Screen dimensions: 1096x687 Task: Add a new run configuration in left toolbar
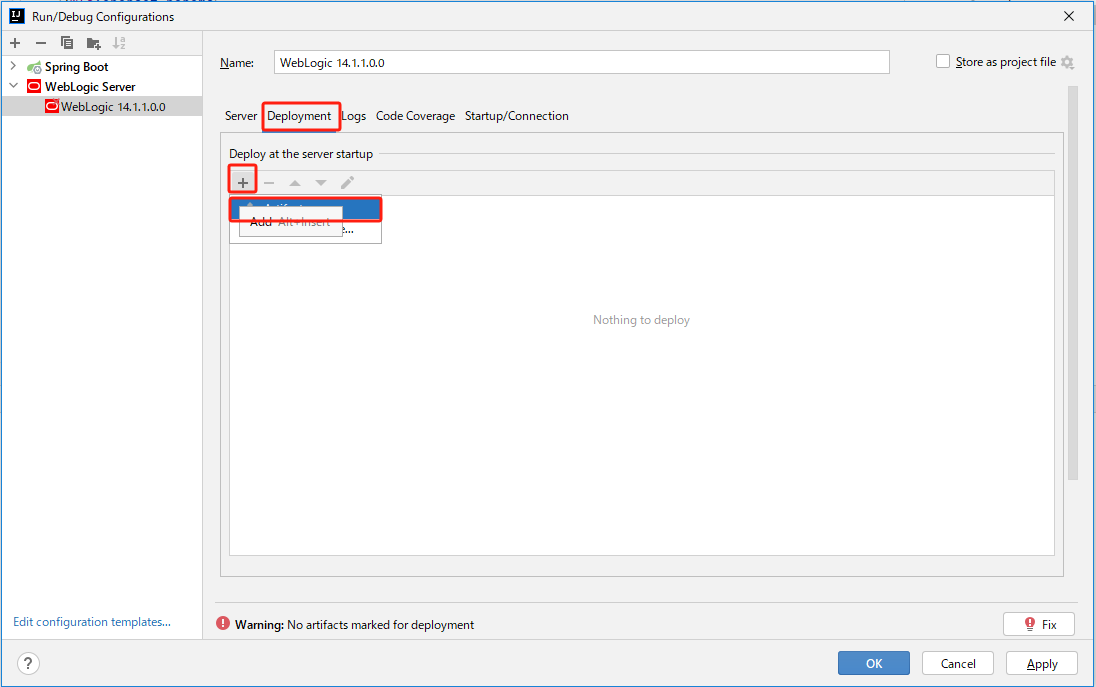pos(15,43)
